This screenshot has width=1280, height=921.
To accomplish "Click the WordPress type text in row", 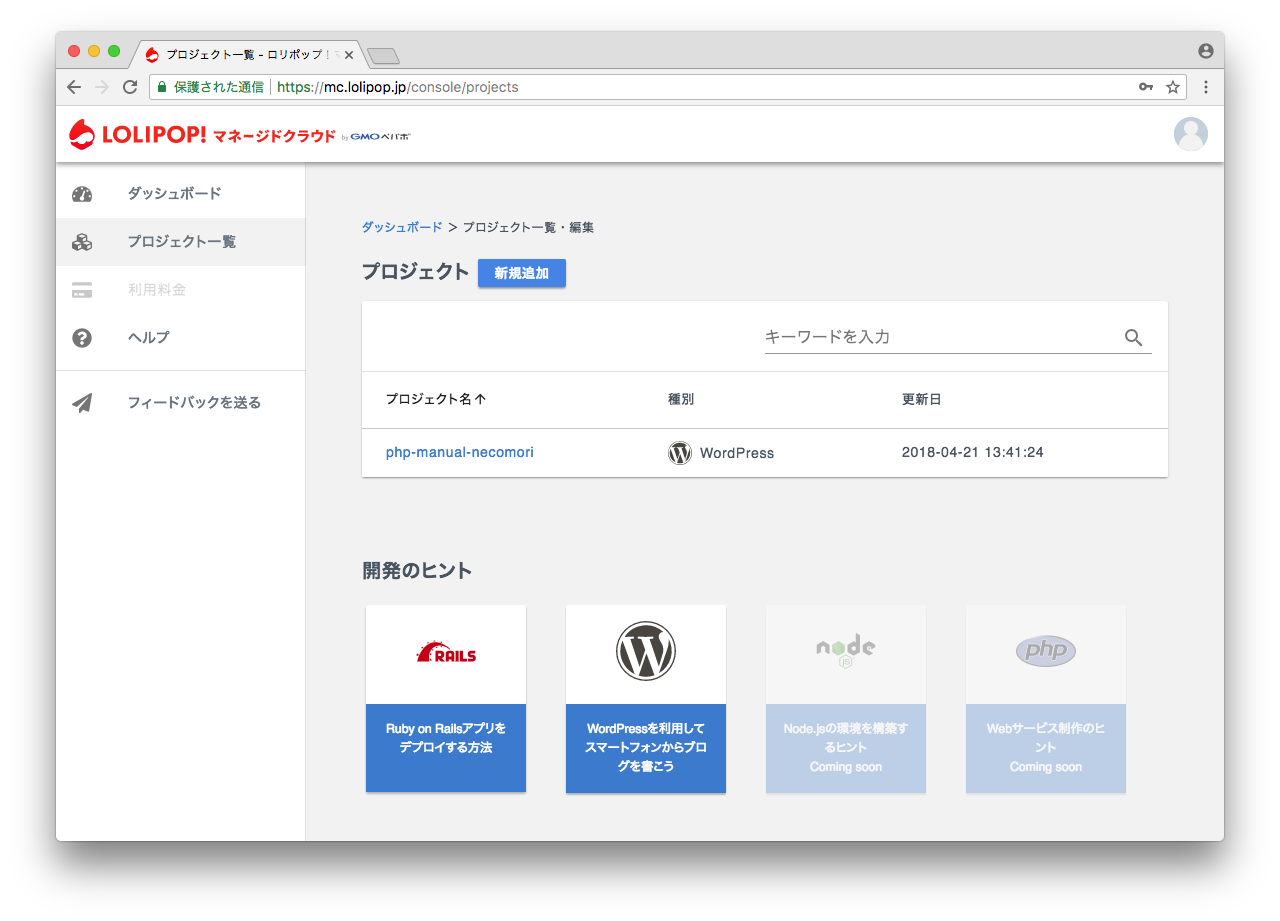I will [737, 453].
